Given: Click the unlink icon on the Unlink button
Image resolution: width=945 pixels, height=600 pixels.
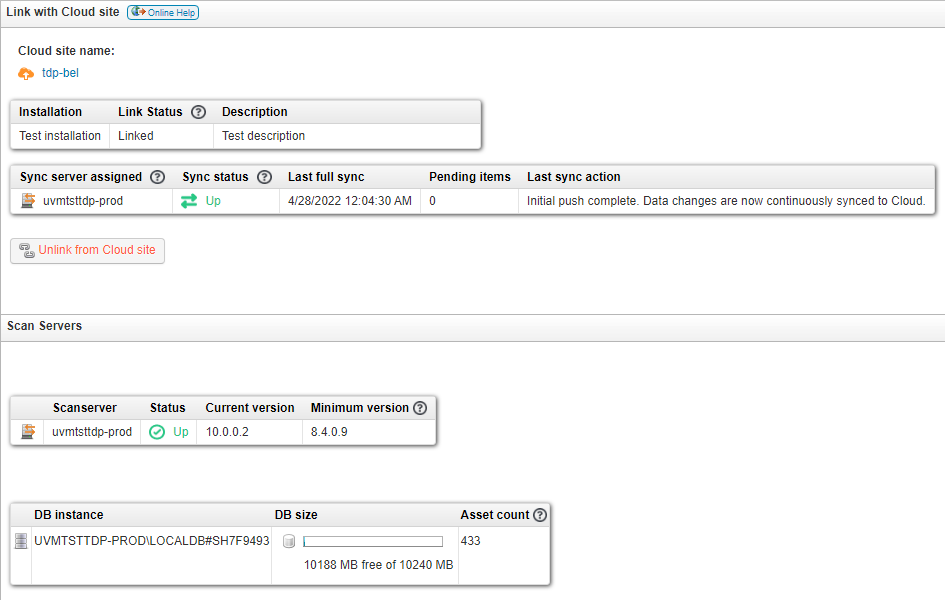Looking at the screenshot, I should [25, 251].
